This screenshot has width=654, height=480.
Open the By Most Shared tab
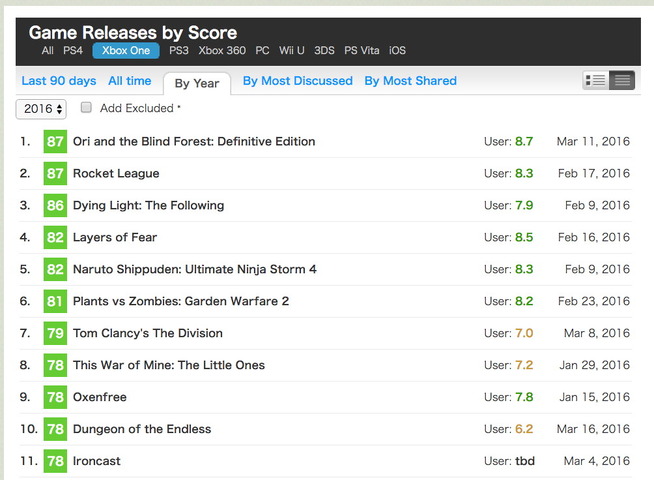coord(410,81)
